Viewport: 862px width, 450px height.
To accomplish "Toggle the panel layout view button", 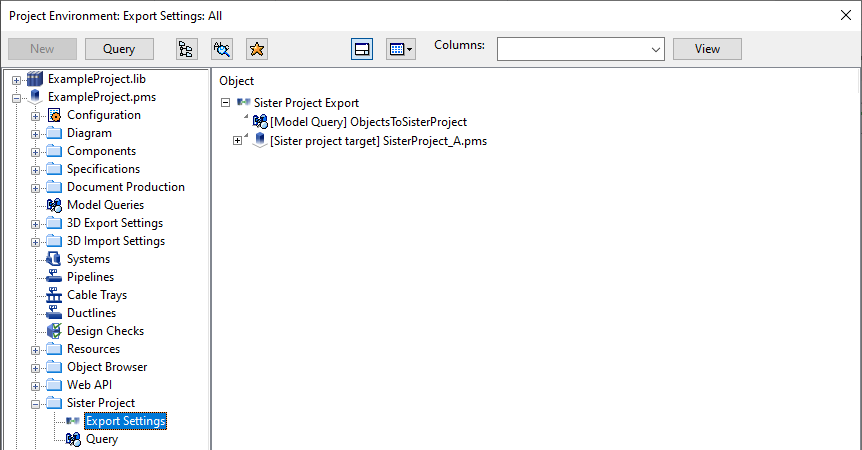I will tap(363, 48).
